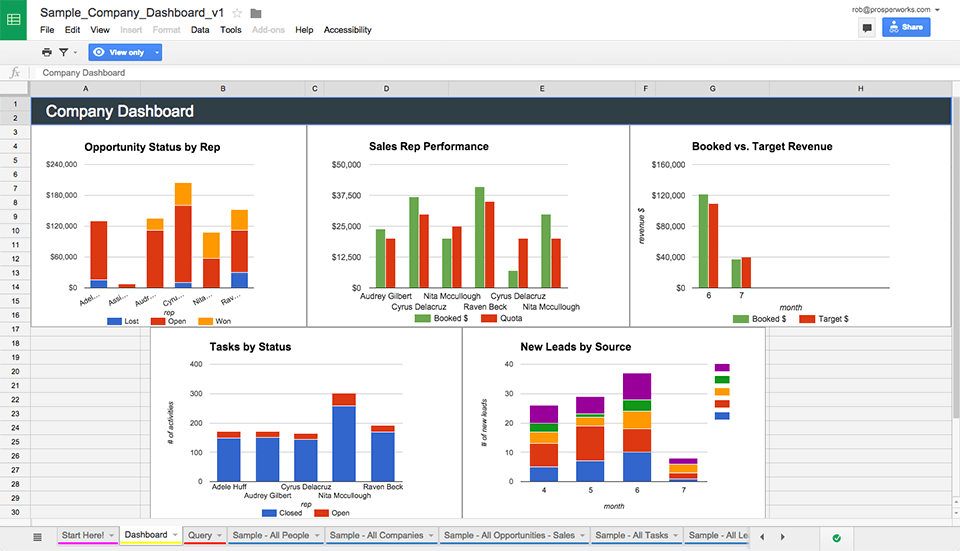Click the blue Share button
This screenshot has height=551, width=960.
click(x=906, y=27)
